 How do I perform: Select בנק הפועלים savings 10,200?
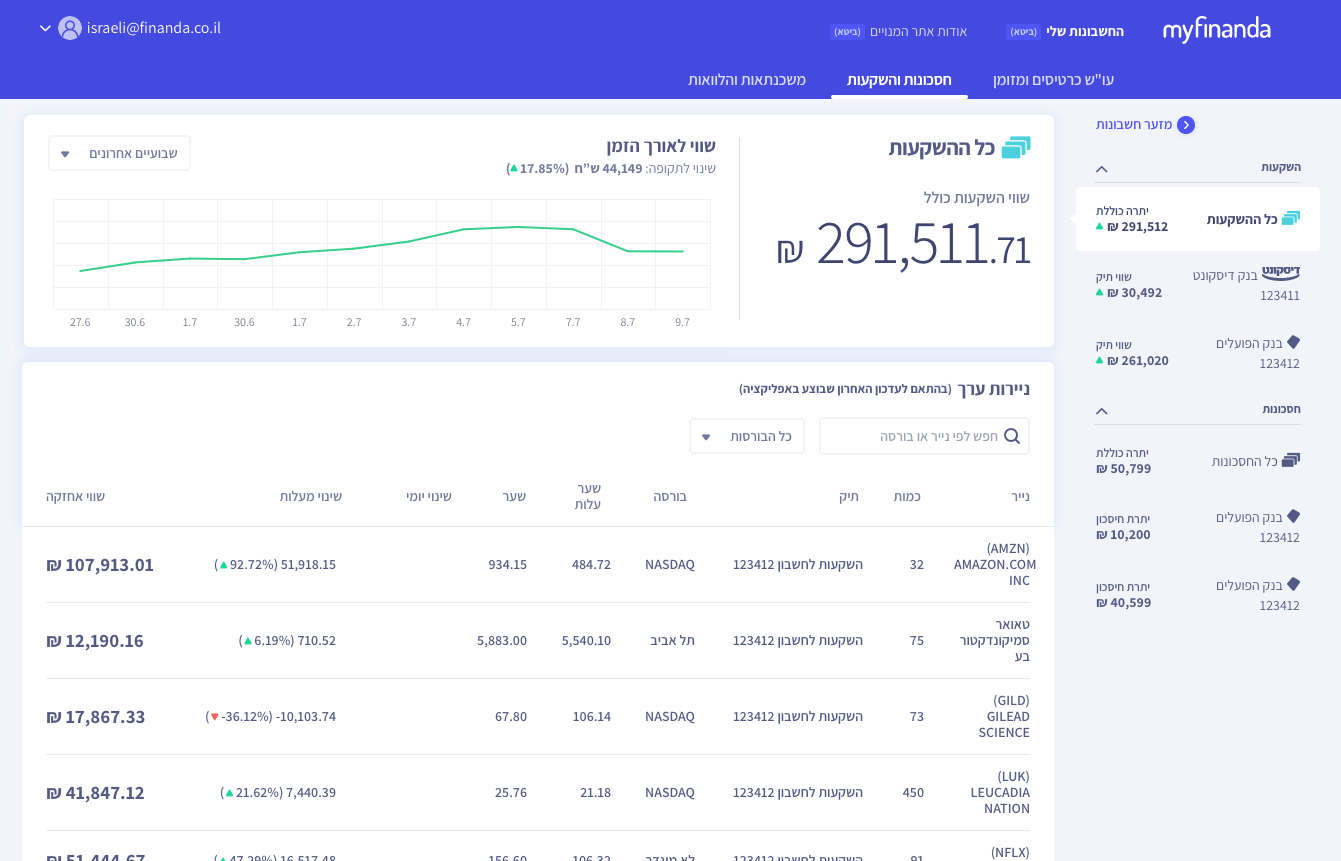pos(1198,526)
